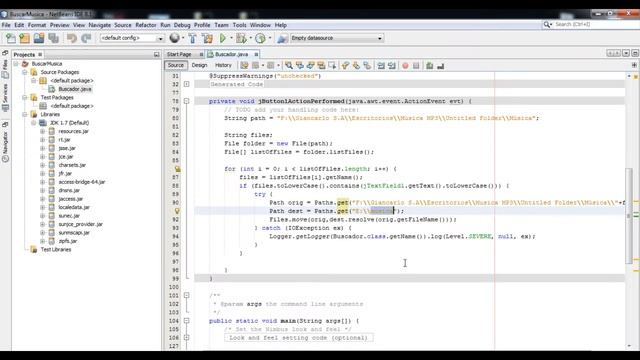Screen dimensions: 640x360
Task: Select charsets.jar in libraries tree
Action: 72,165
